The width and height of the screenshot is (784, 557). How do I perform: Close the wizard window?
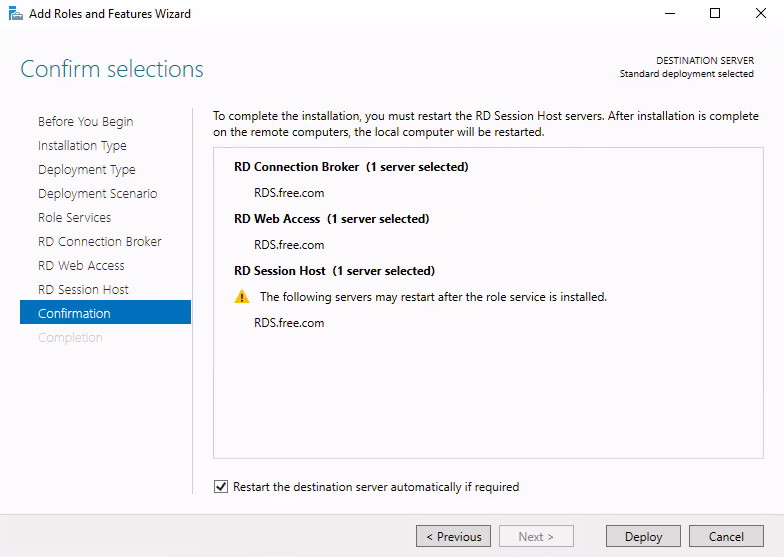pos(760,14)
